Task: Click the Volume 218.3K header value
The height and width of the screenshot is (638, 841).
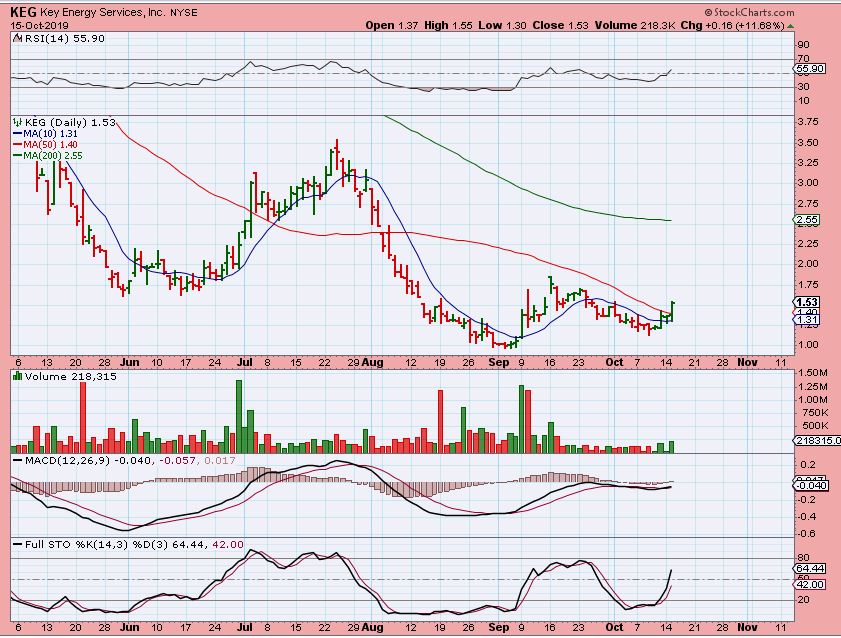Action: tap(635, 25)
